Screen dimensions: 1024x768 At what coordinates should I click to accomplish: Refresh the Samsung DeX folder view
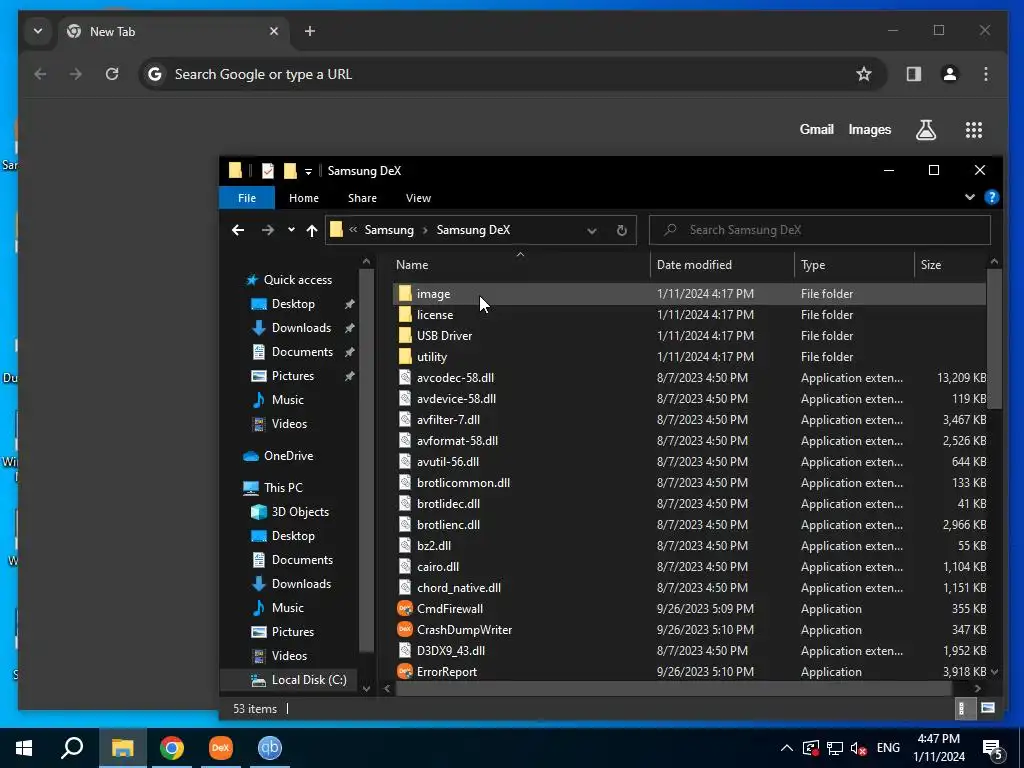(622, 230)
